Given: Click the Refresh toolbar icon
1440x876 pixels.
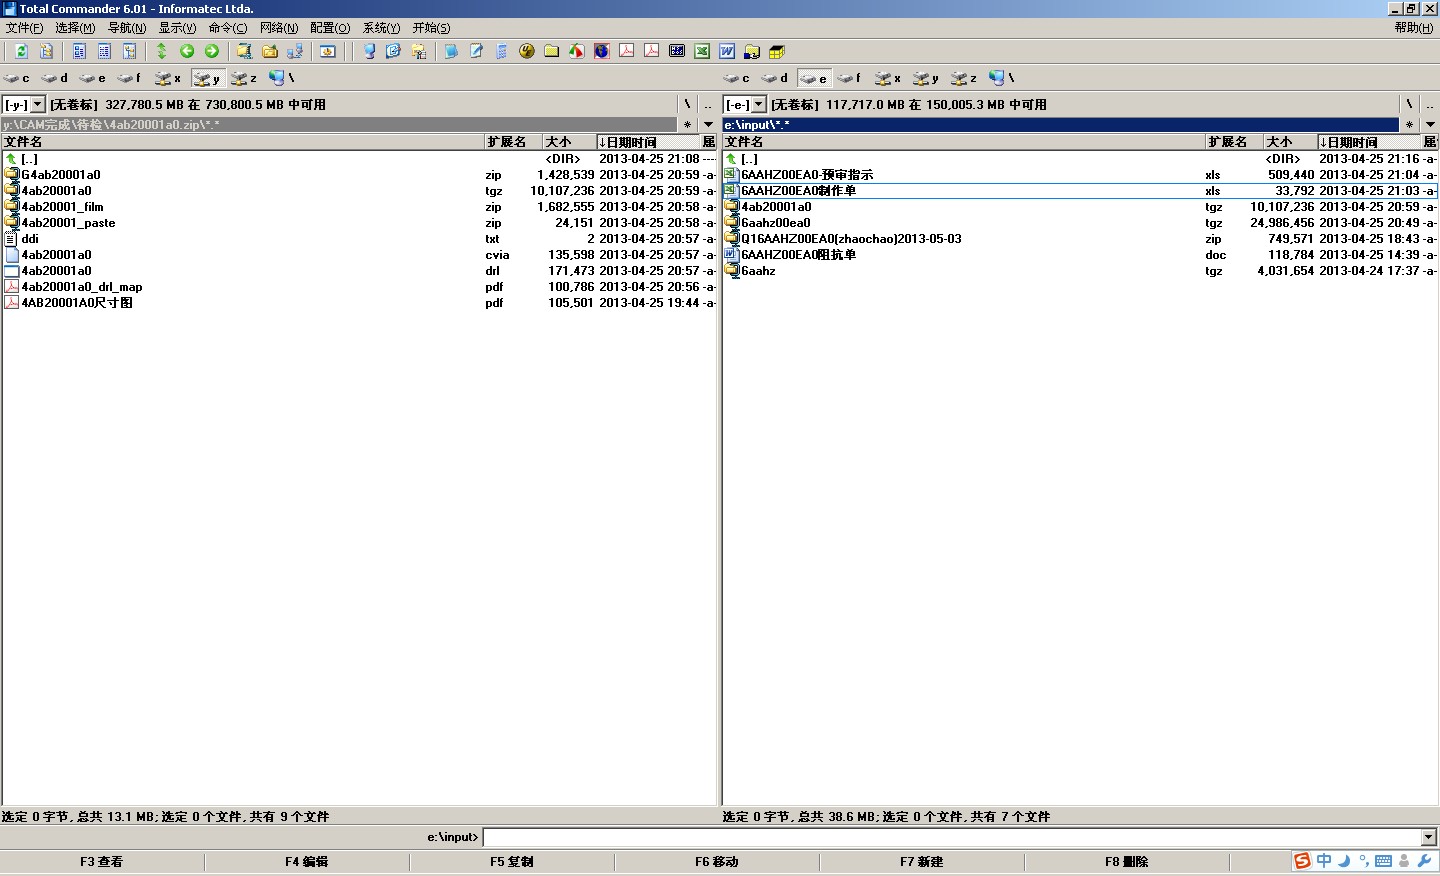Looking at the screenshot, I should click(21, 51).
